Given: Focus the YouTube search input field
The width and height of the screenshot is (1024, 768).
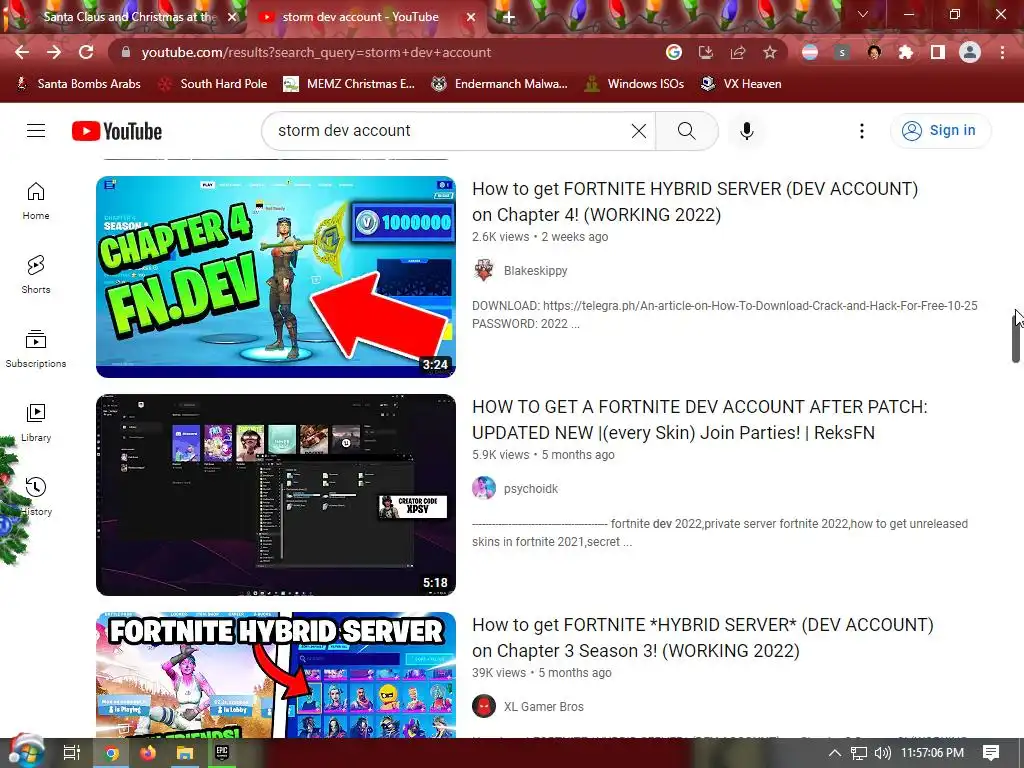Looking at the screenshot, I should pos(451,131).
